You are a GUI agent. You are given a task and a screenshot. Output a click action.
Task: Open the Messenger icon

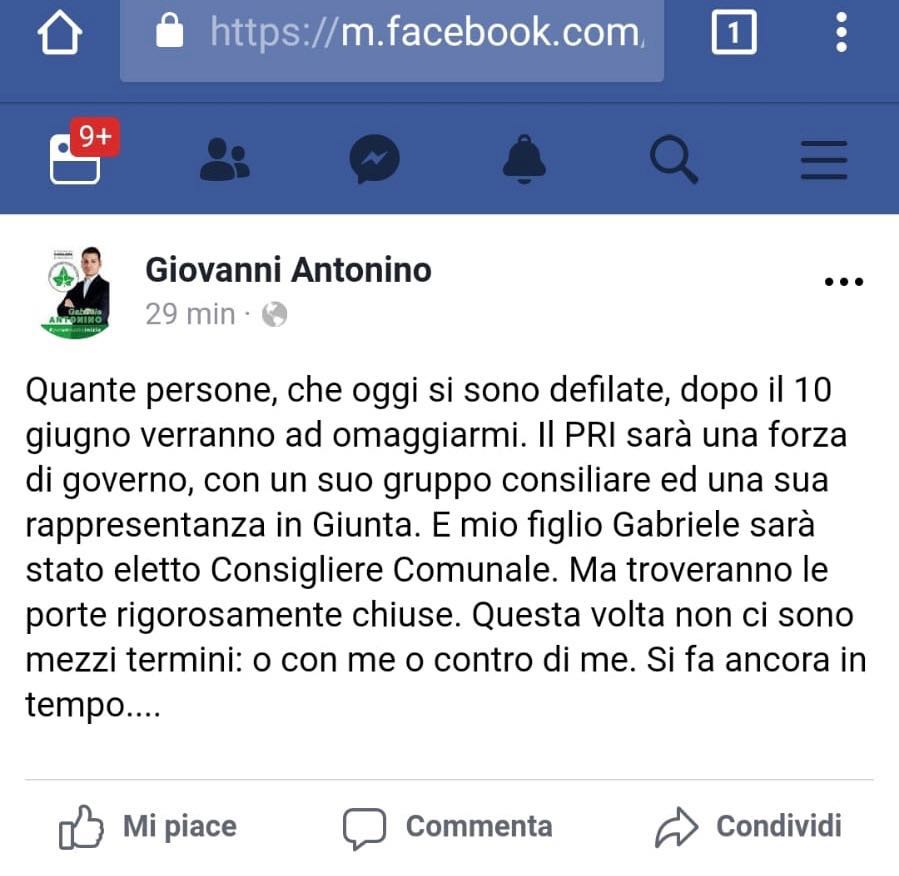(374, 159)
